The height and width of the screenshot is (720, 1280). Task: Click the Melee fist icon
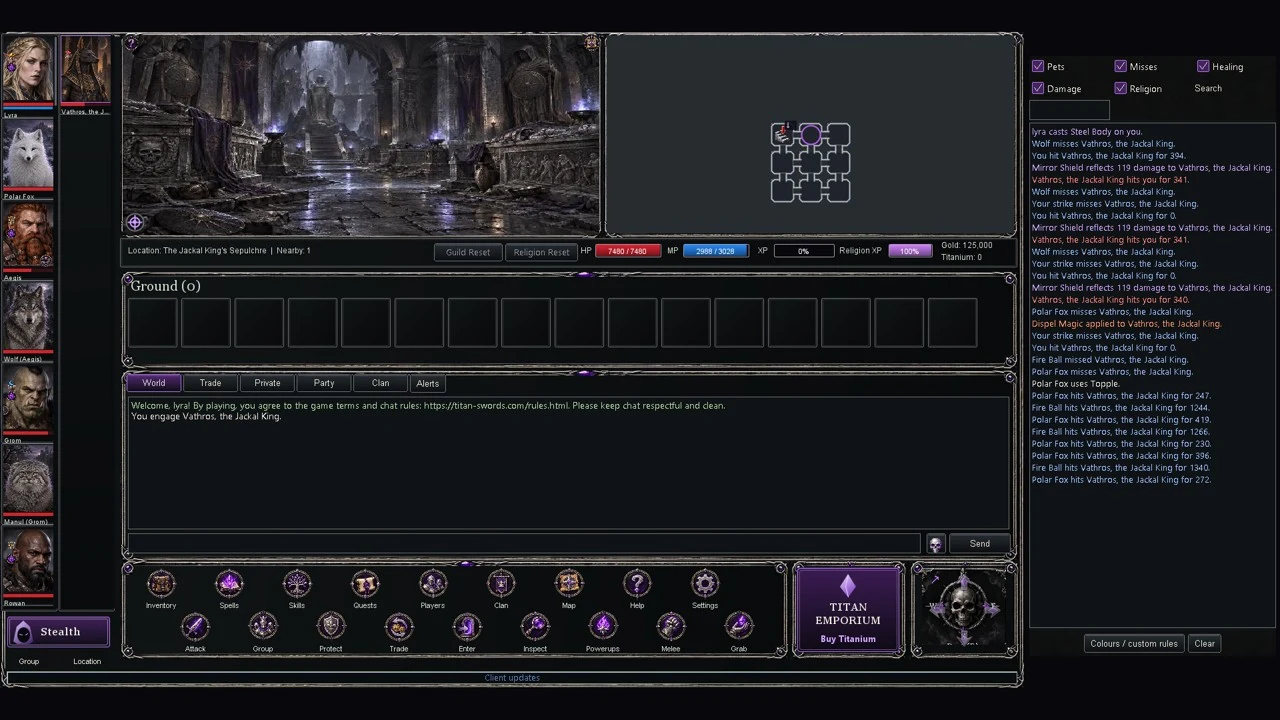point(671,627)
